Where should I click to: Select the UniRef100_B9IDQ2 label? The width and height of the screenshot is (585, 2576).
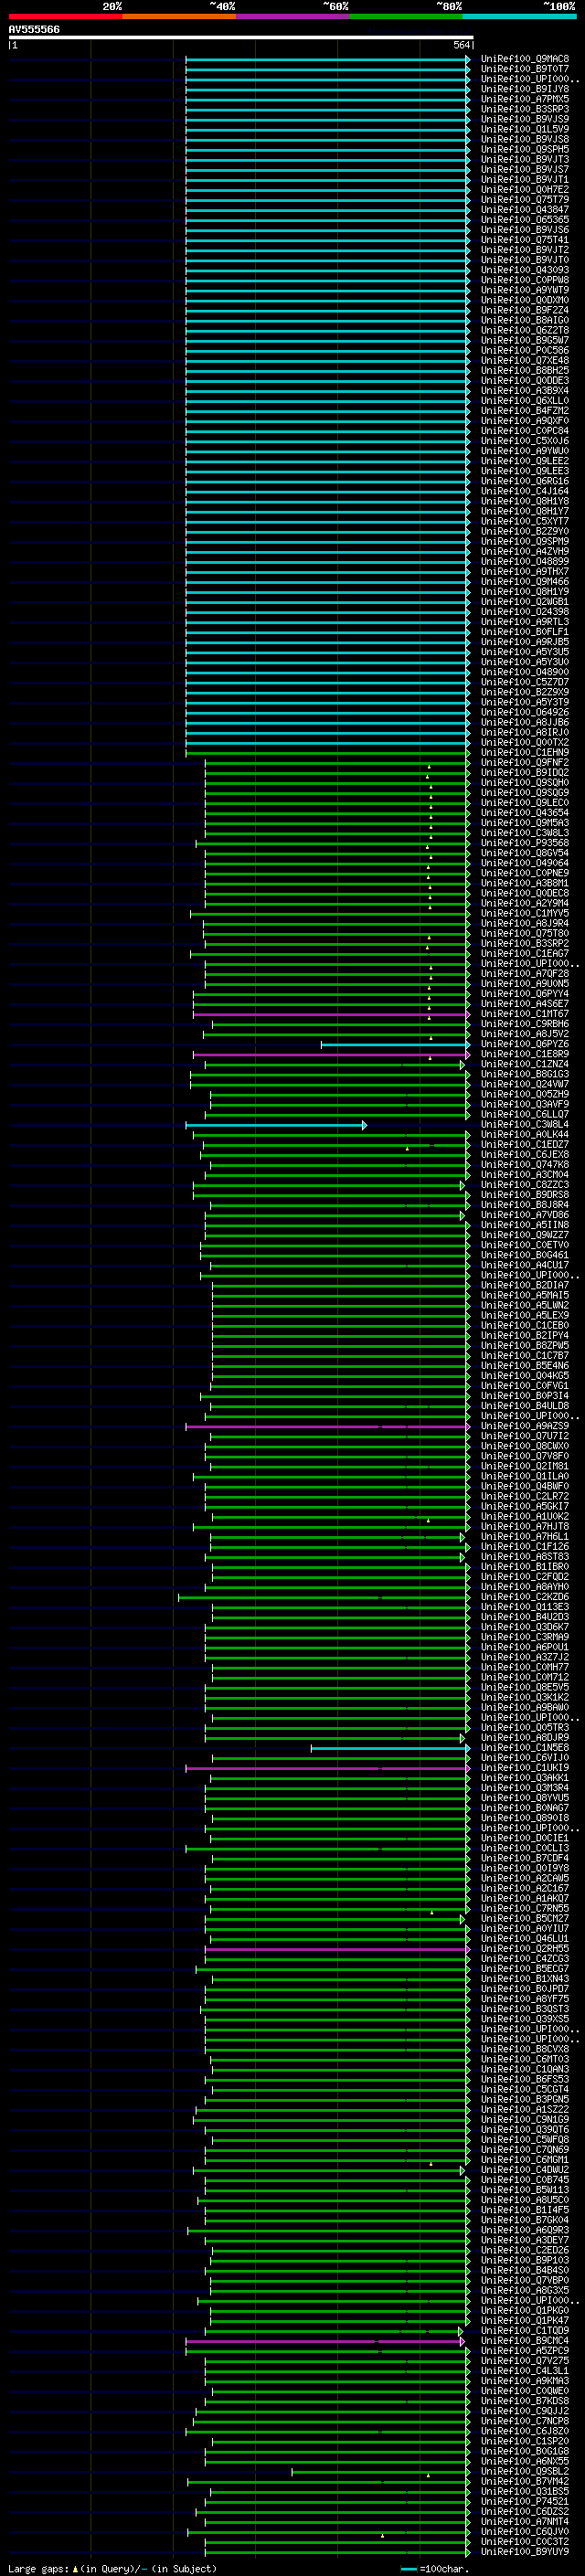coord(524,773)
